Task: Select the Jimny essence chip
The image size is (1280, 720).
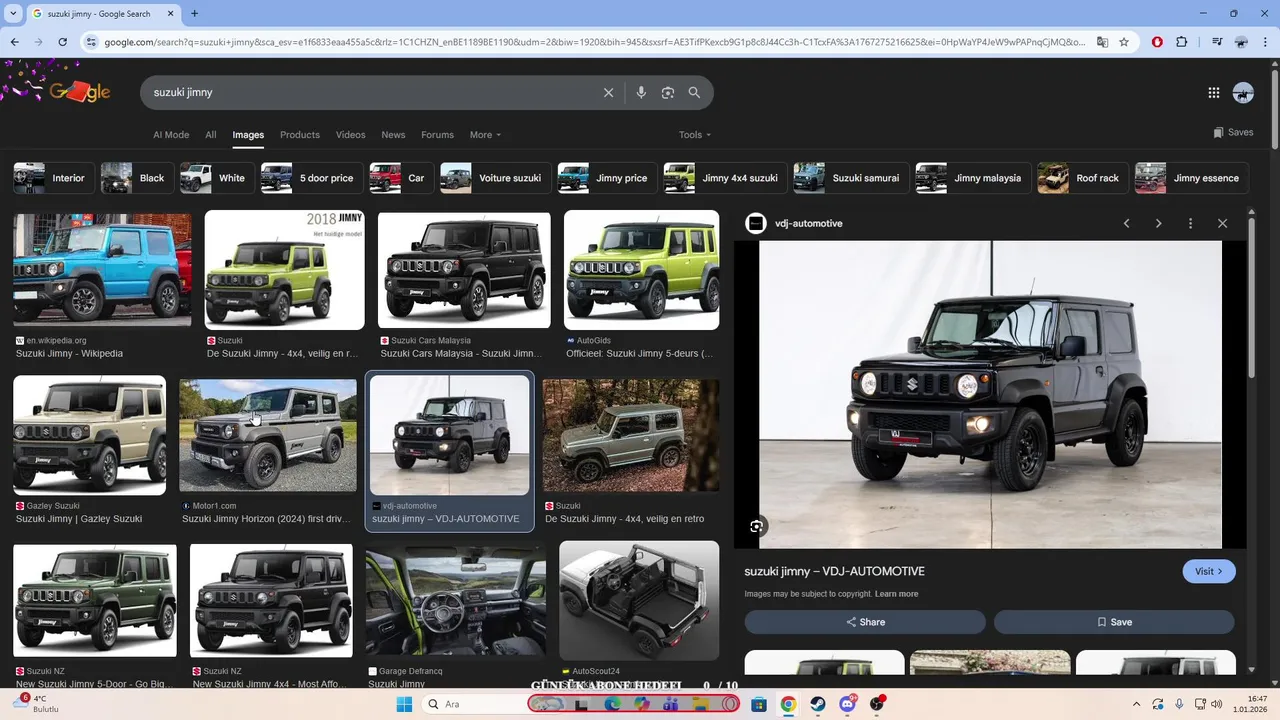Action: pos(1191,178)
